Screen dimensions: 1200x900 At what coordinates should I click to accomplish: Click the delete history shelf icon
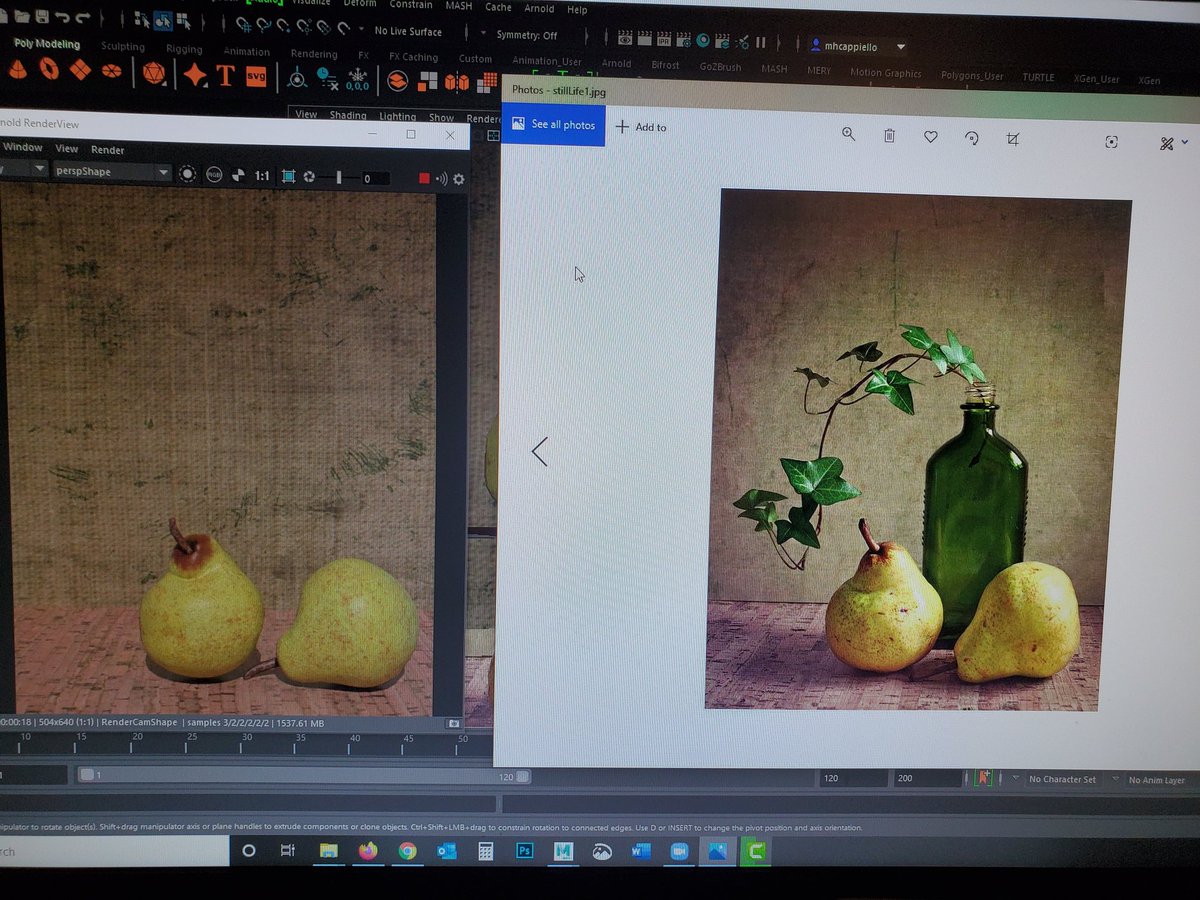(x=327, y=79)
